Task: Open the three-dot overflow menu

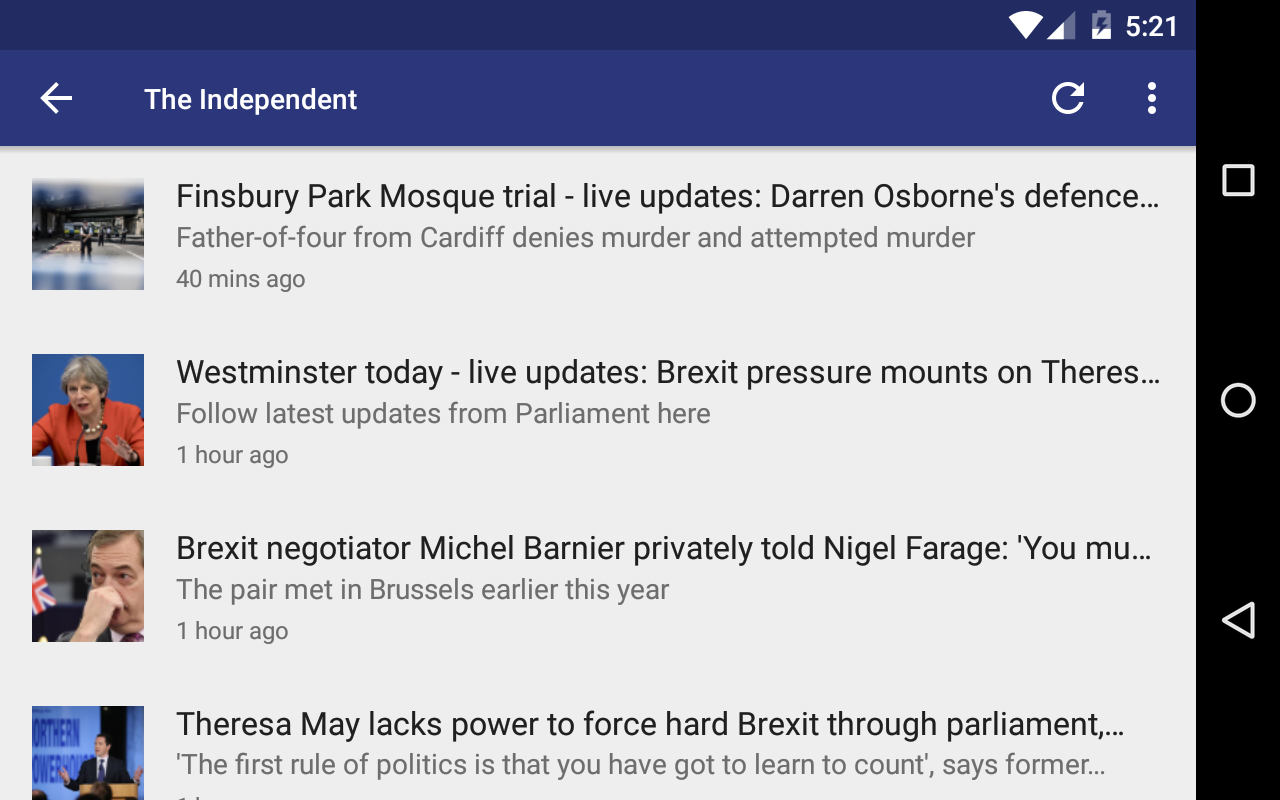Action: 1151,98
